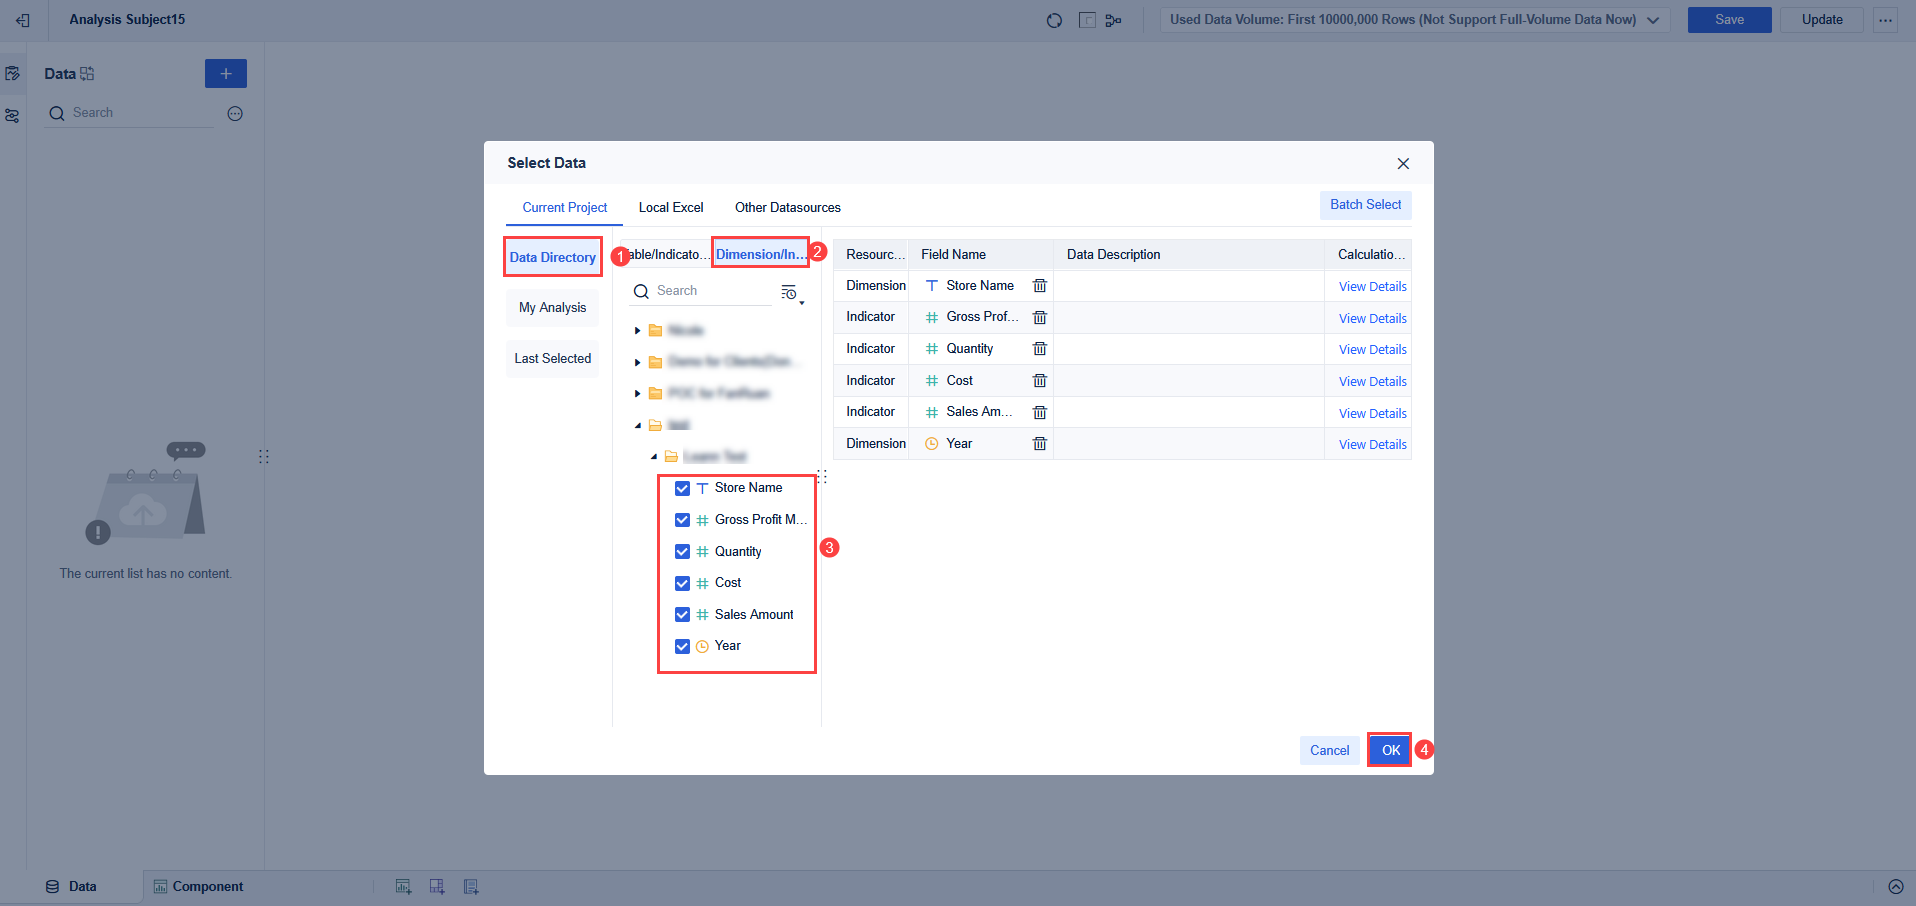Click the layout panel icon in top bar

[x=1087, y=20]
